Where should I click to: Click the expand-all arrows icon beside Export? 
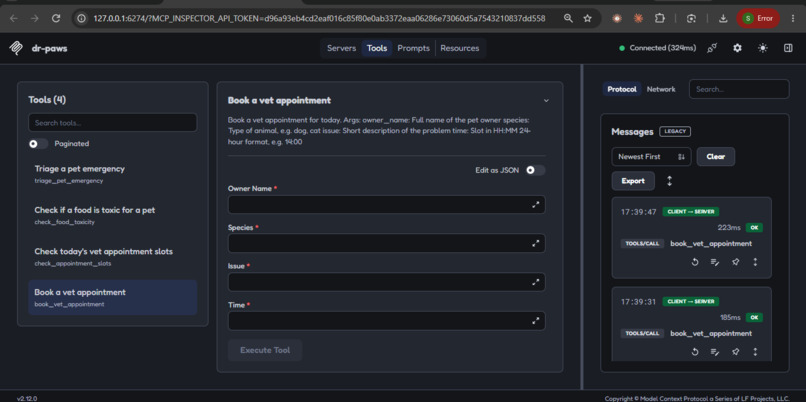(670, 181)
